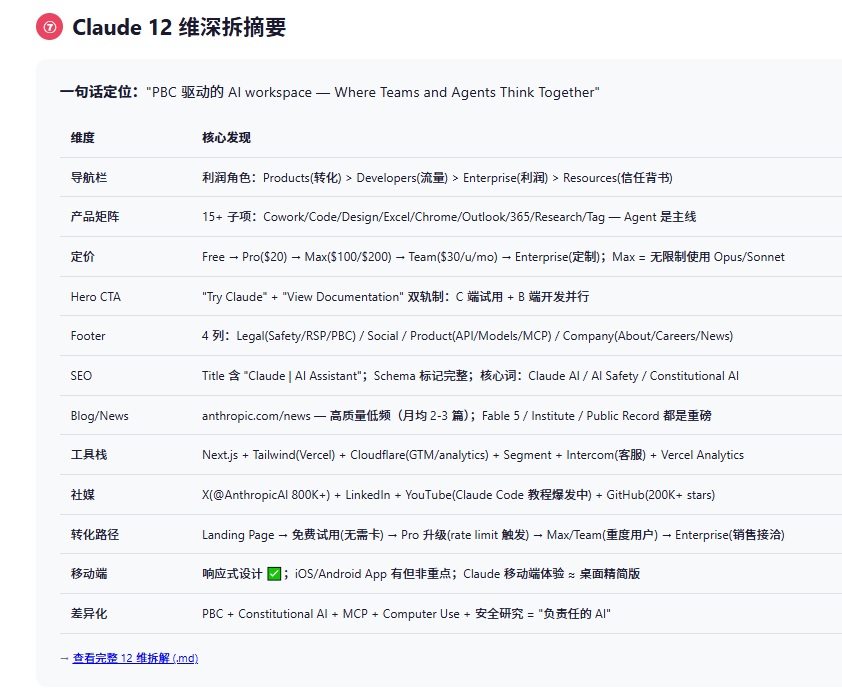Click the 核心发现 column header
This screenshot has width=842, height=693.
pyautogui.click(x=226, y=138)
